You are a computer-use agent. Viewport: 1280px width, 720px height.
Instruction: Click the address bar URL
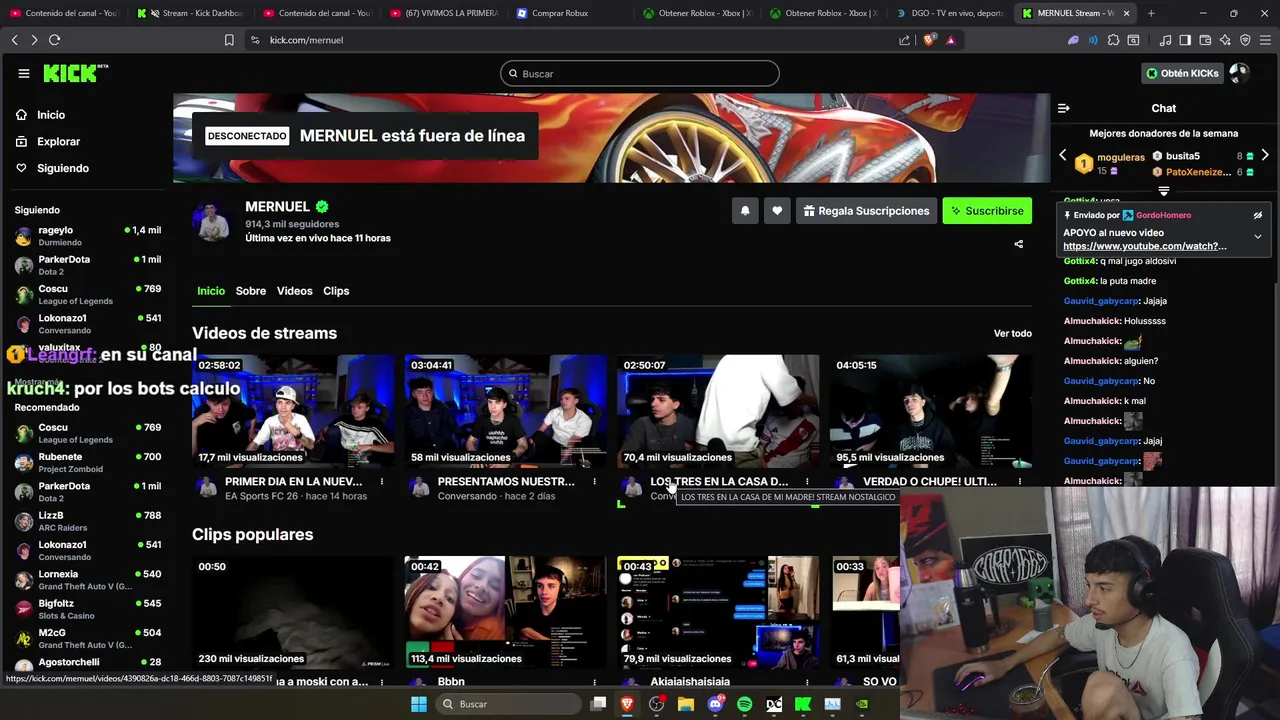pyautogui.click(x=306, y=40)
